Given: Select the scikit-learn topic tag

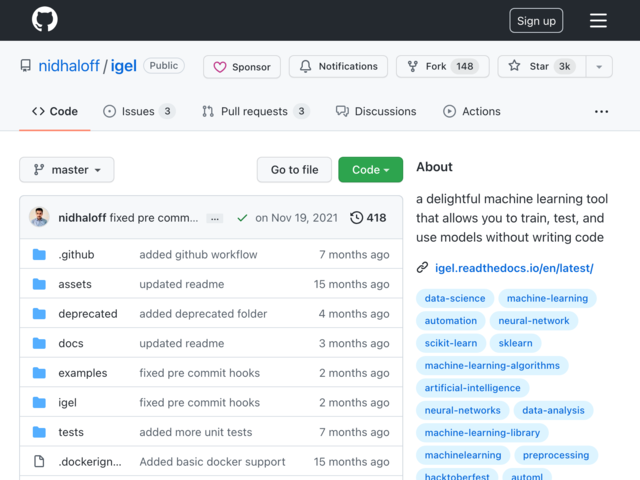Looking at the screenshot, I should 451,343.
